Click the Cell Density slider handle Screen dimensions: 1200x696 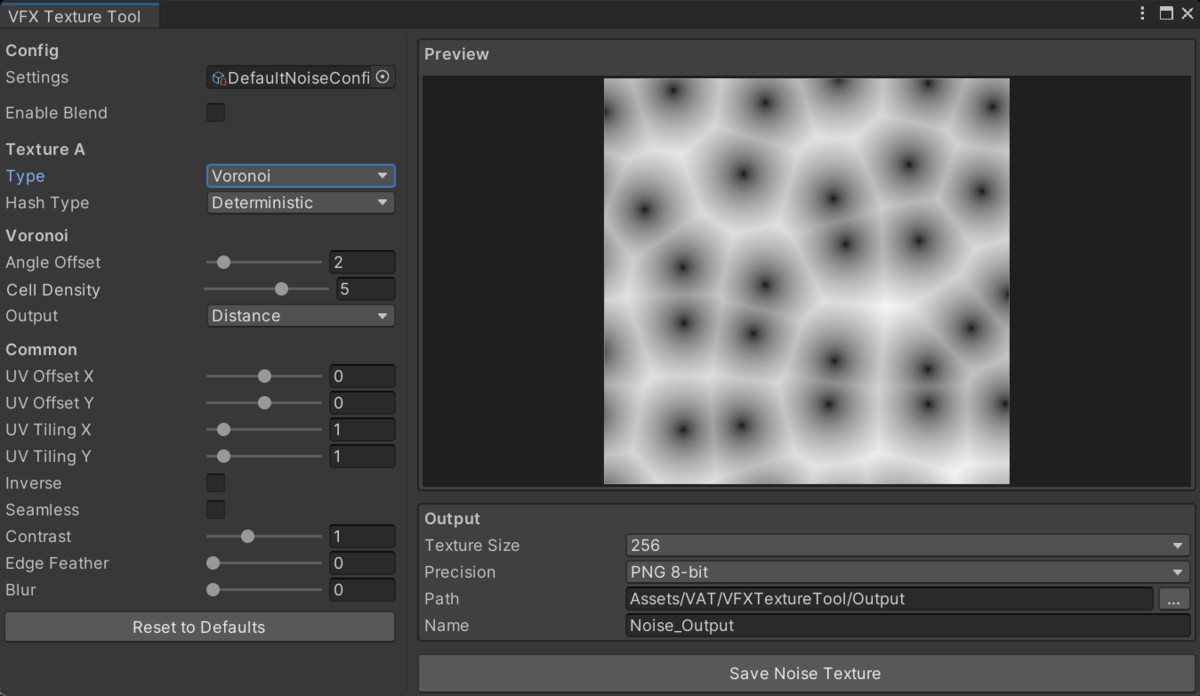tap(281, 289)
